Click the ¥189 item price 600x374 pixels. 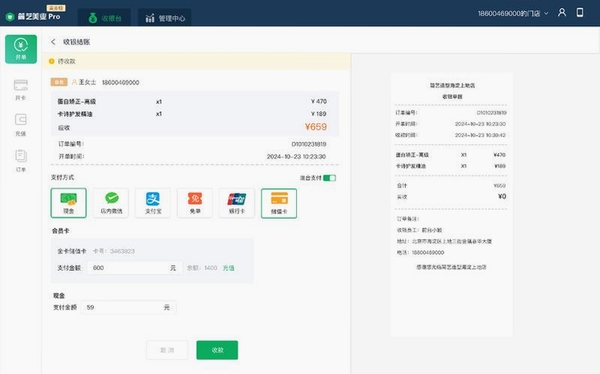pos(319,114)
